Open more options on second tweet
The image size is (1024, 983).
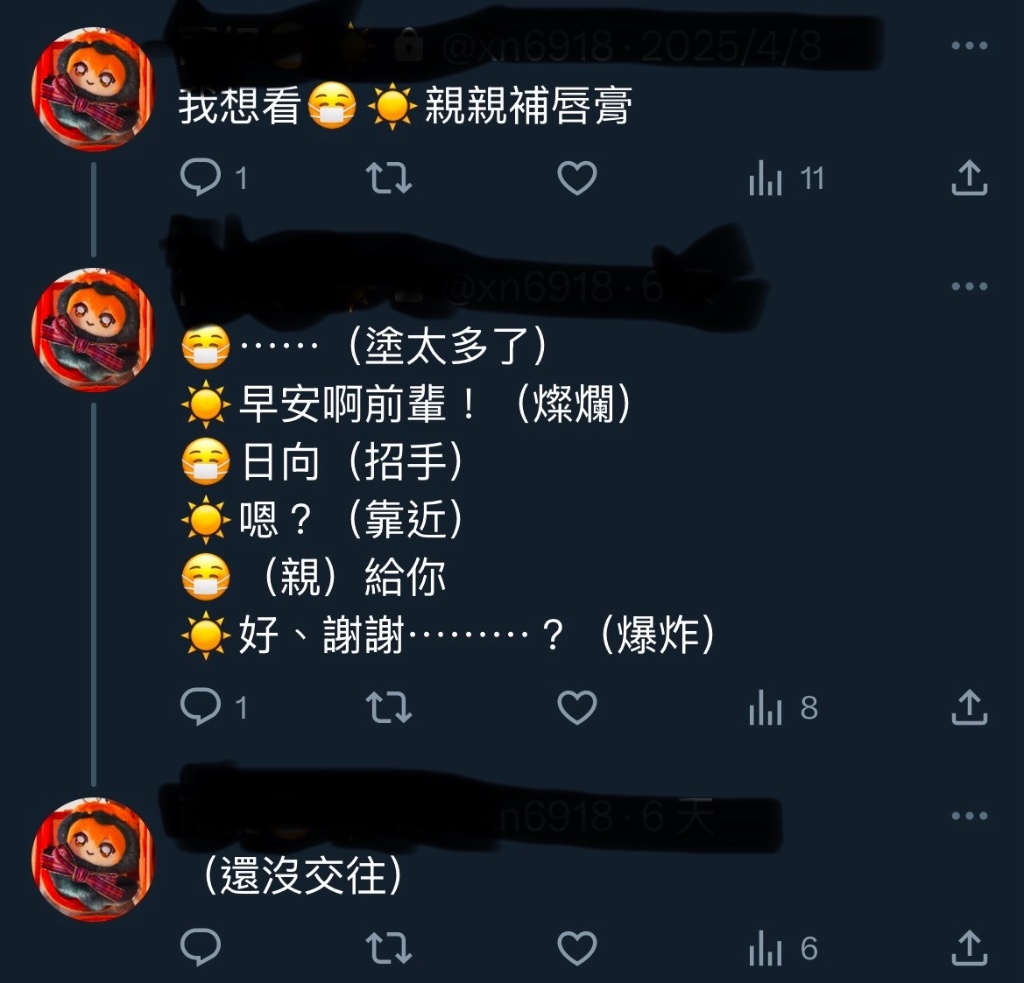click(x=969, y=286)
